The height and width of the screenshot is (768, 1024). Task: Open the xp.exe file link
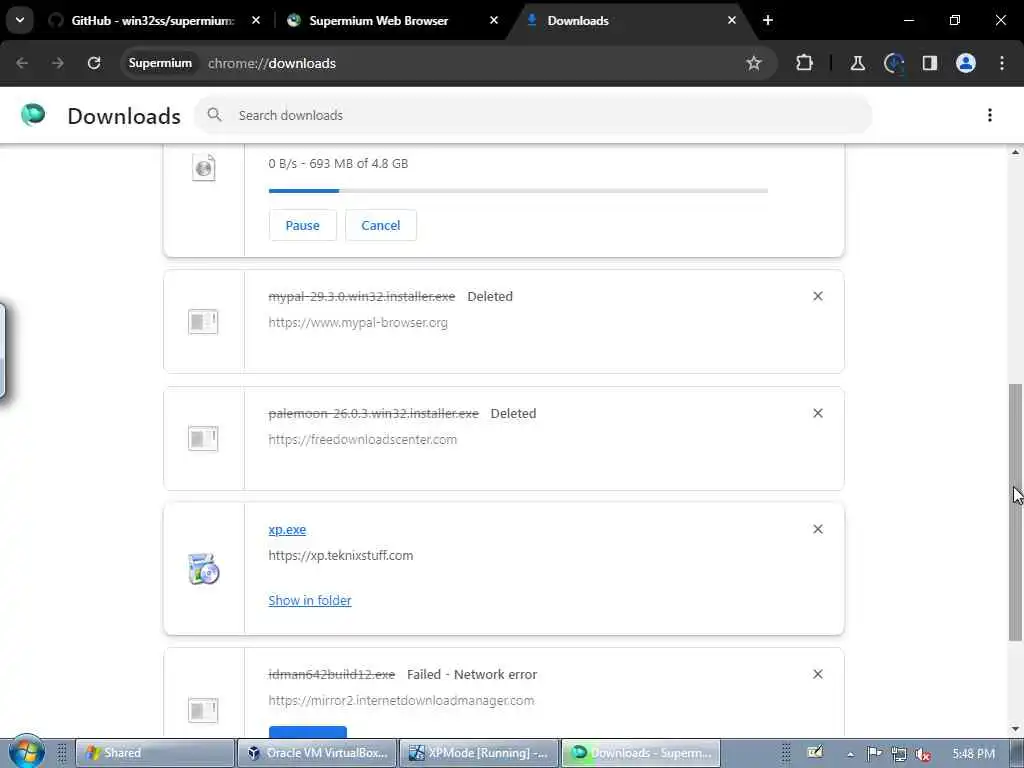[x=287, y=530]
